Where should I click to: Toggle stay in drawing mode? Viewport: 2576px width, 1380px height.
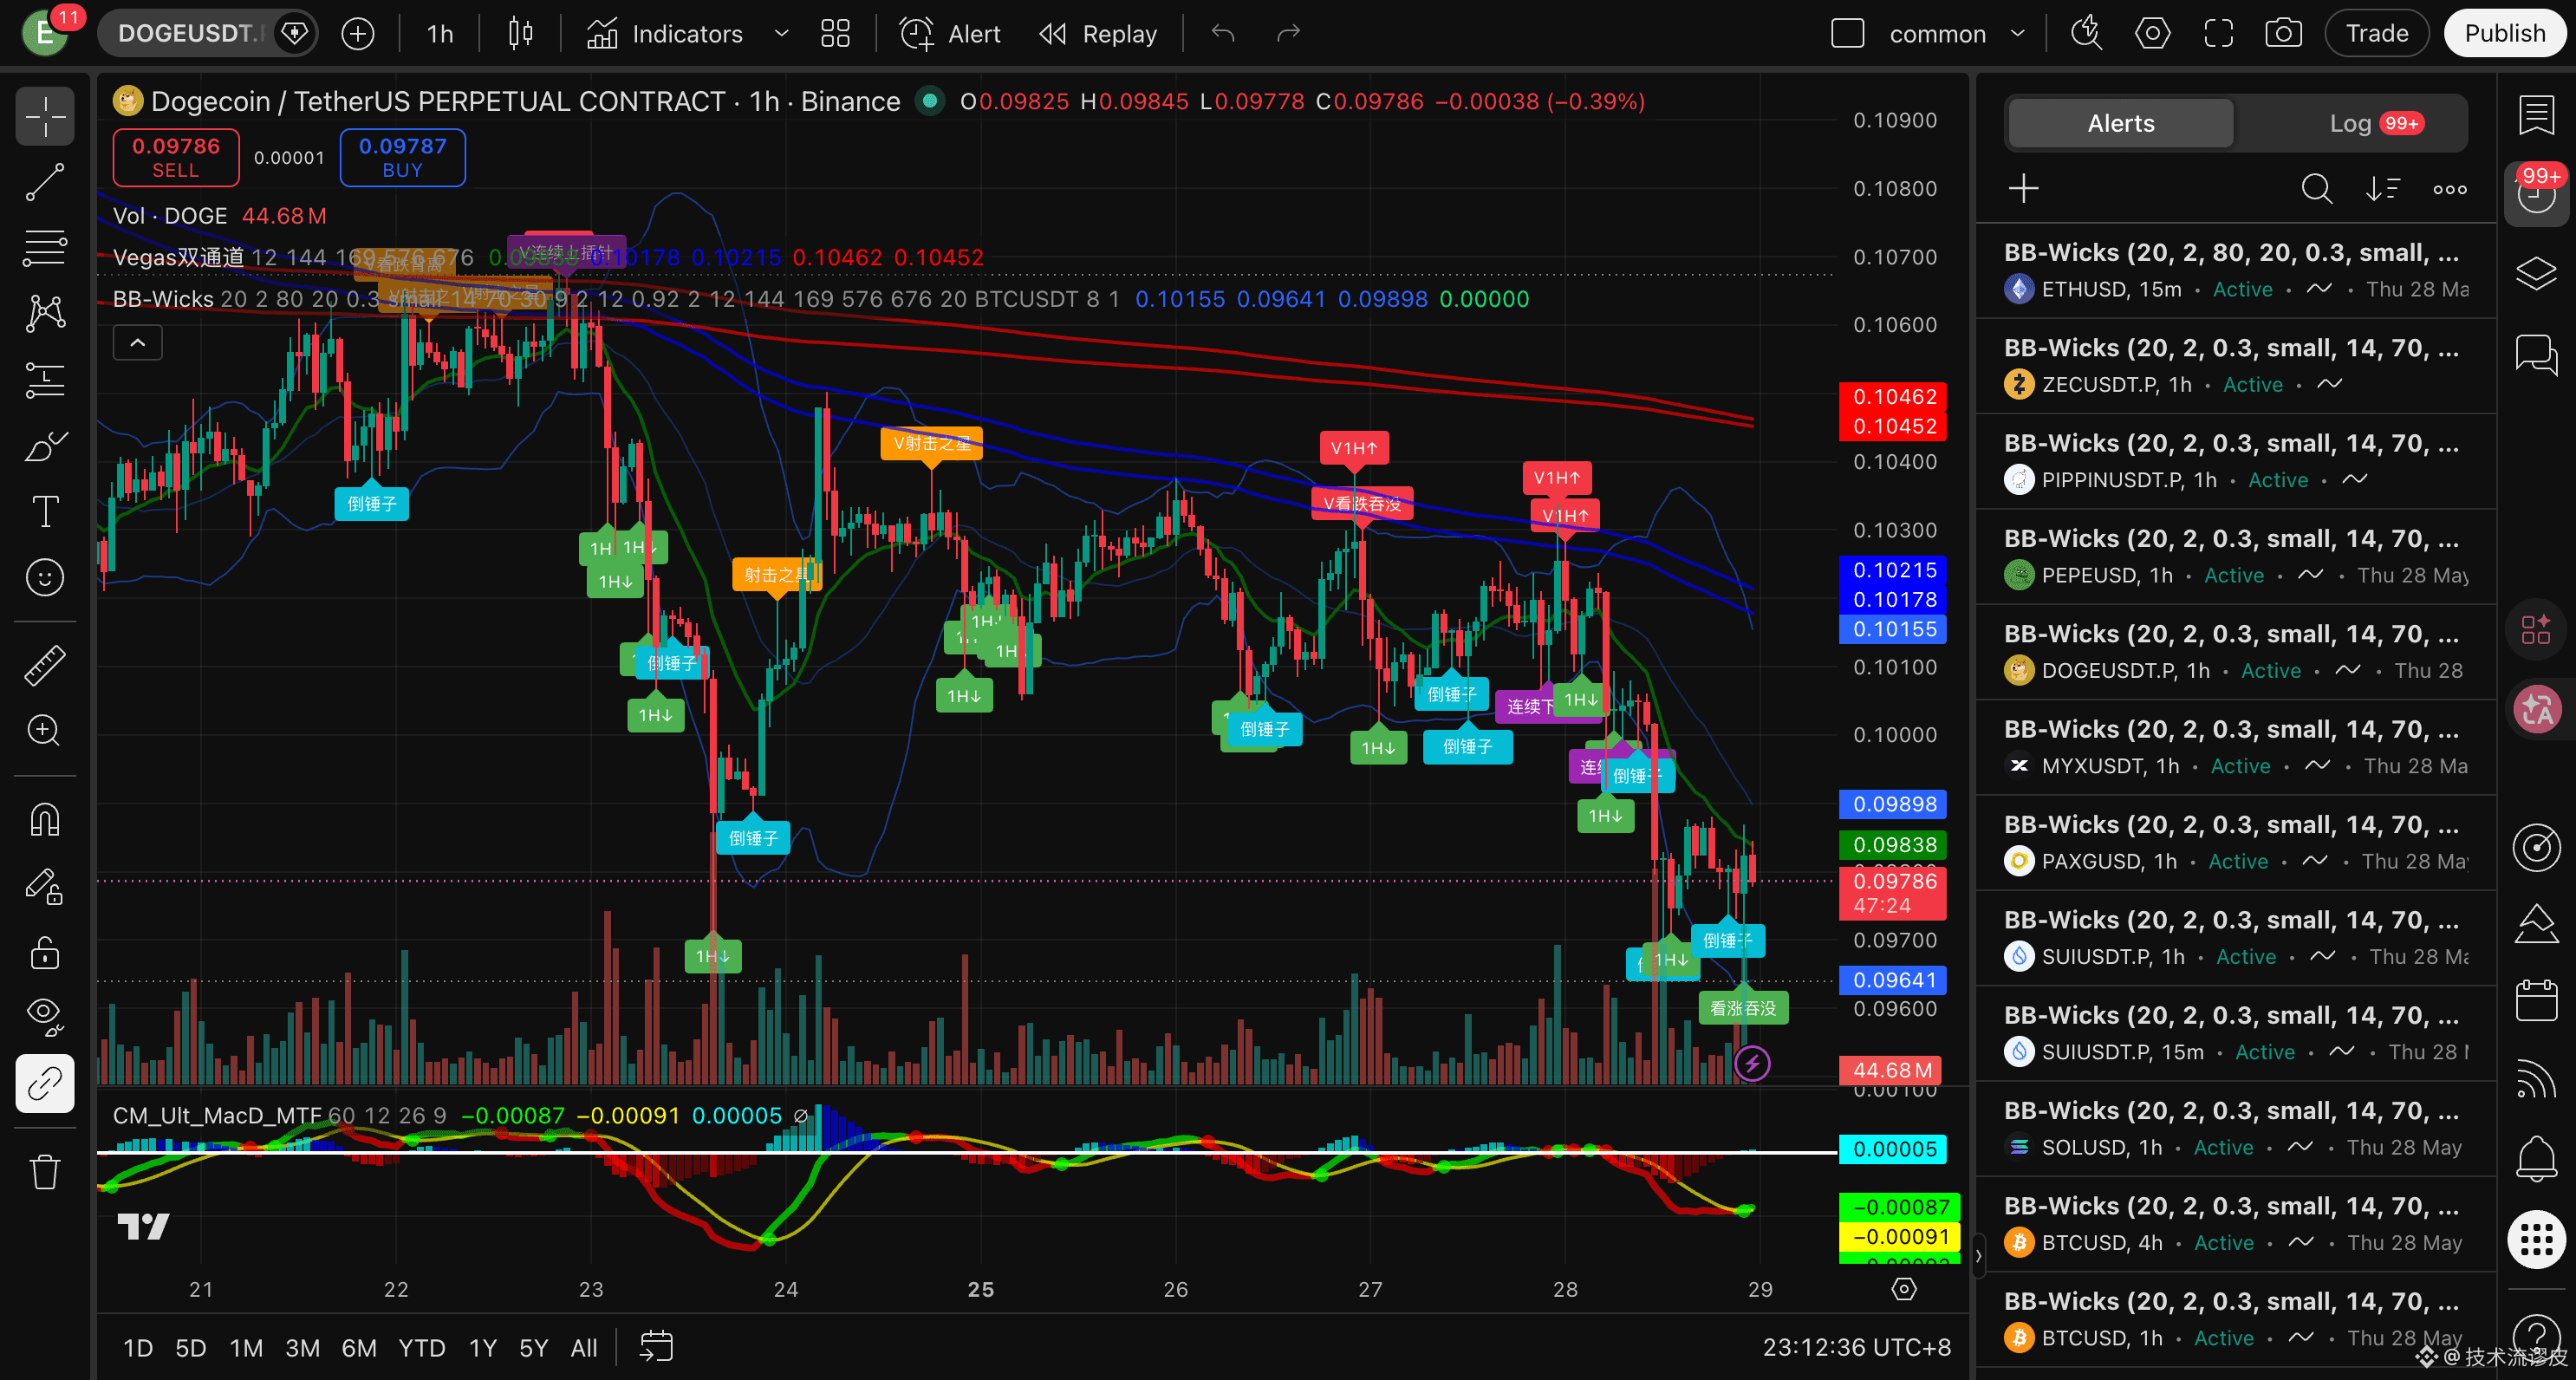coord(45,886)
